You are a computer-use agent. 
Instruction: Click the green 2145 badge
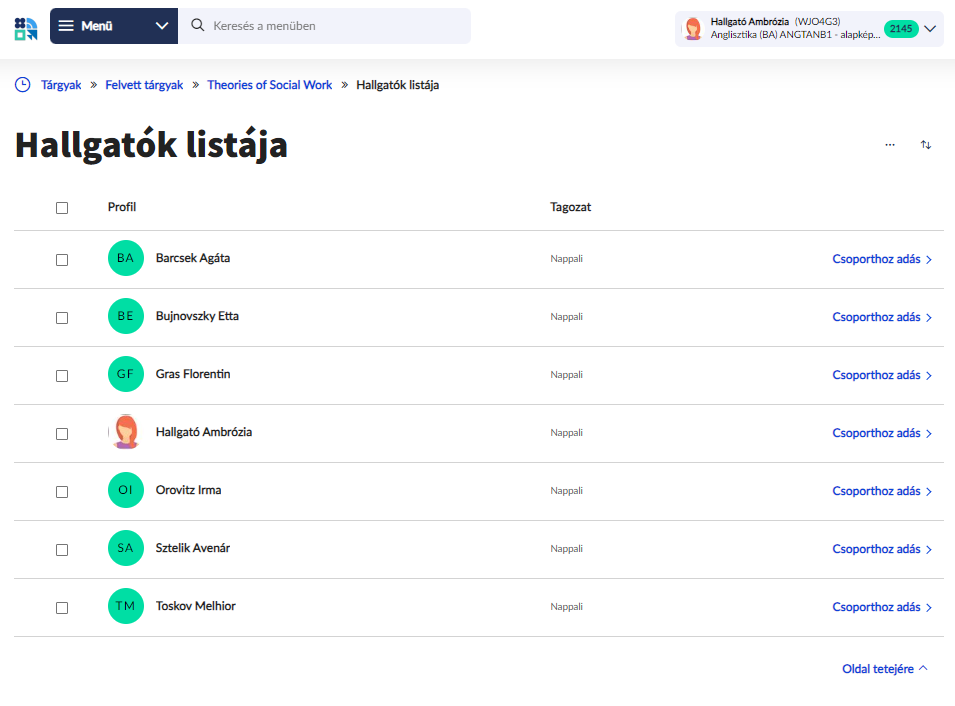pyautogui.click(x=900, y=29)
